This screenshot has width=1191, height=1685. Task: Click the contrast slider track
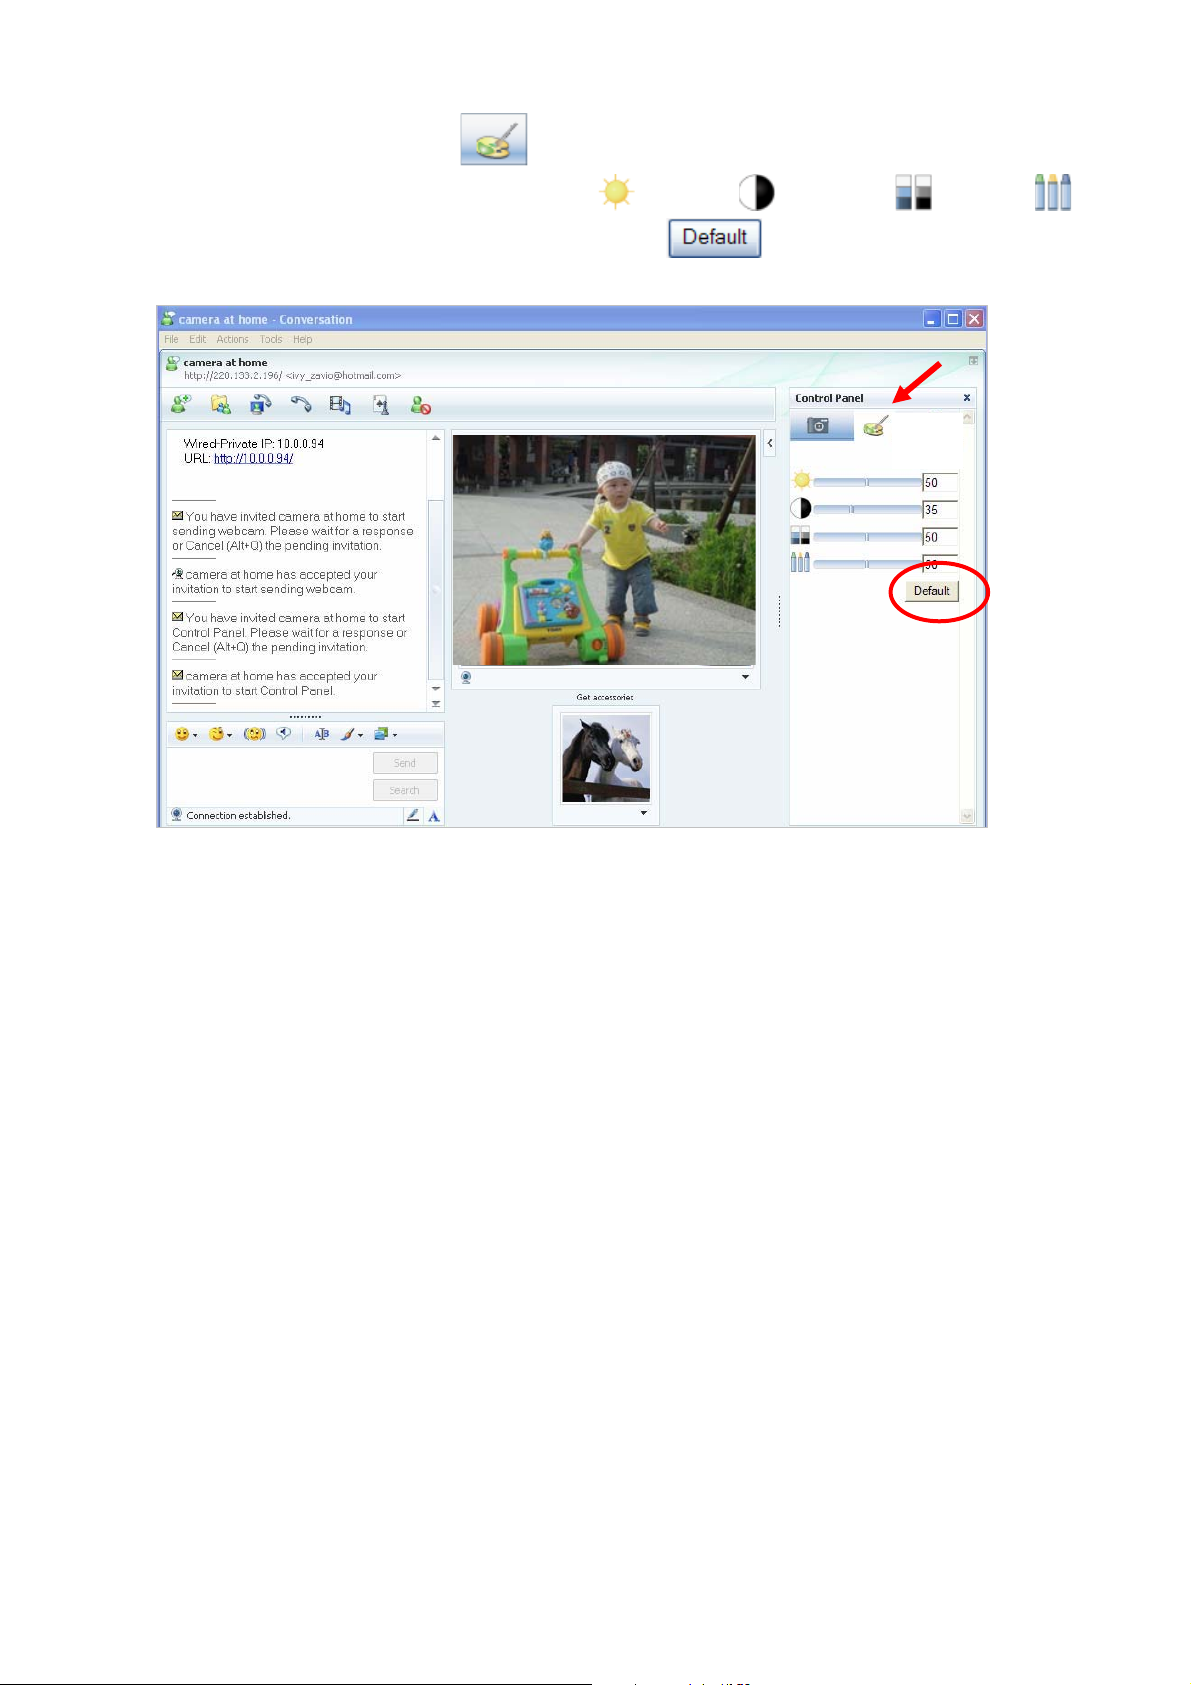pyautogui.click(x=867, y=509)
